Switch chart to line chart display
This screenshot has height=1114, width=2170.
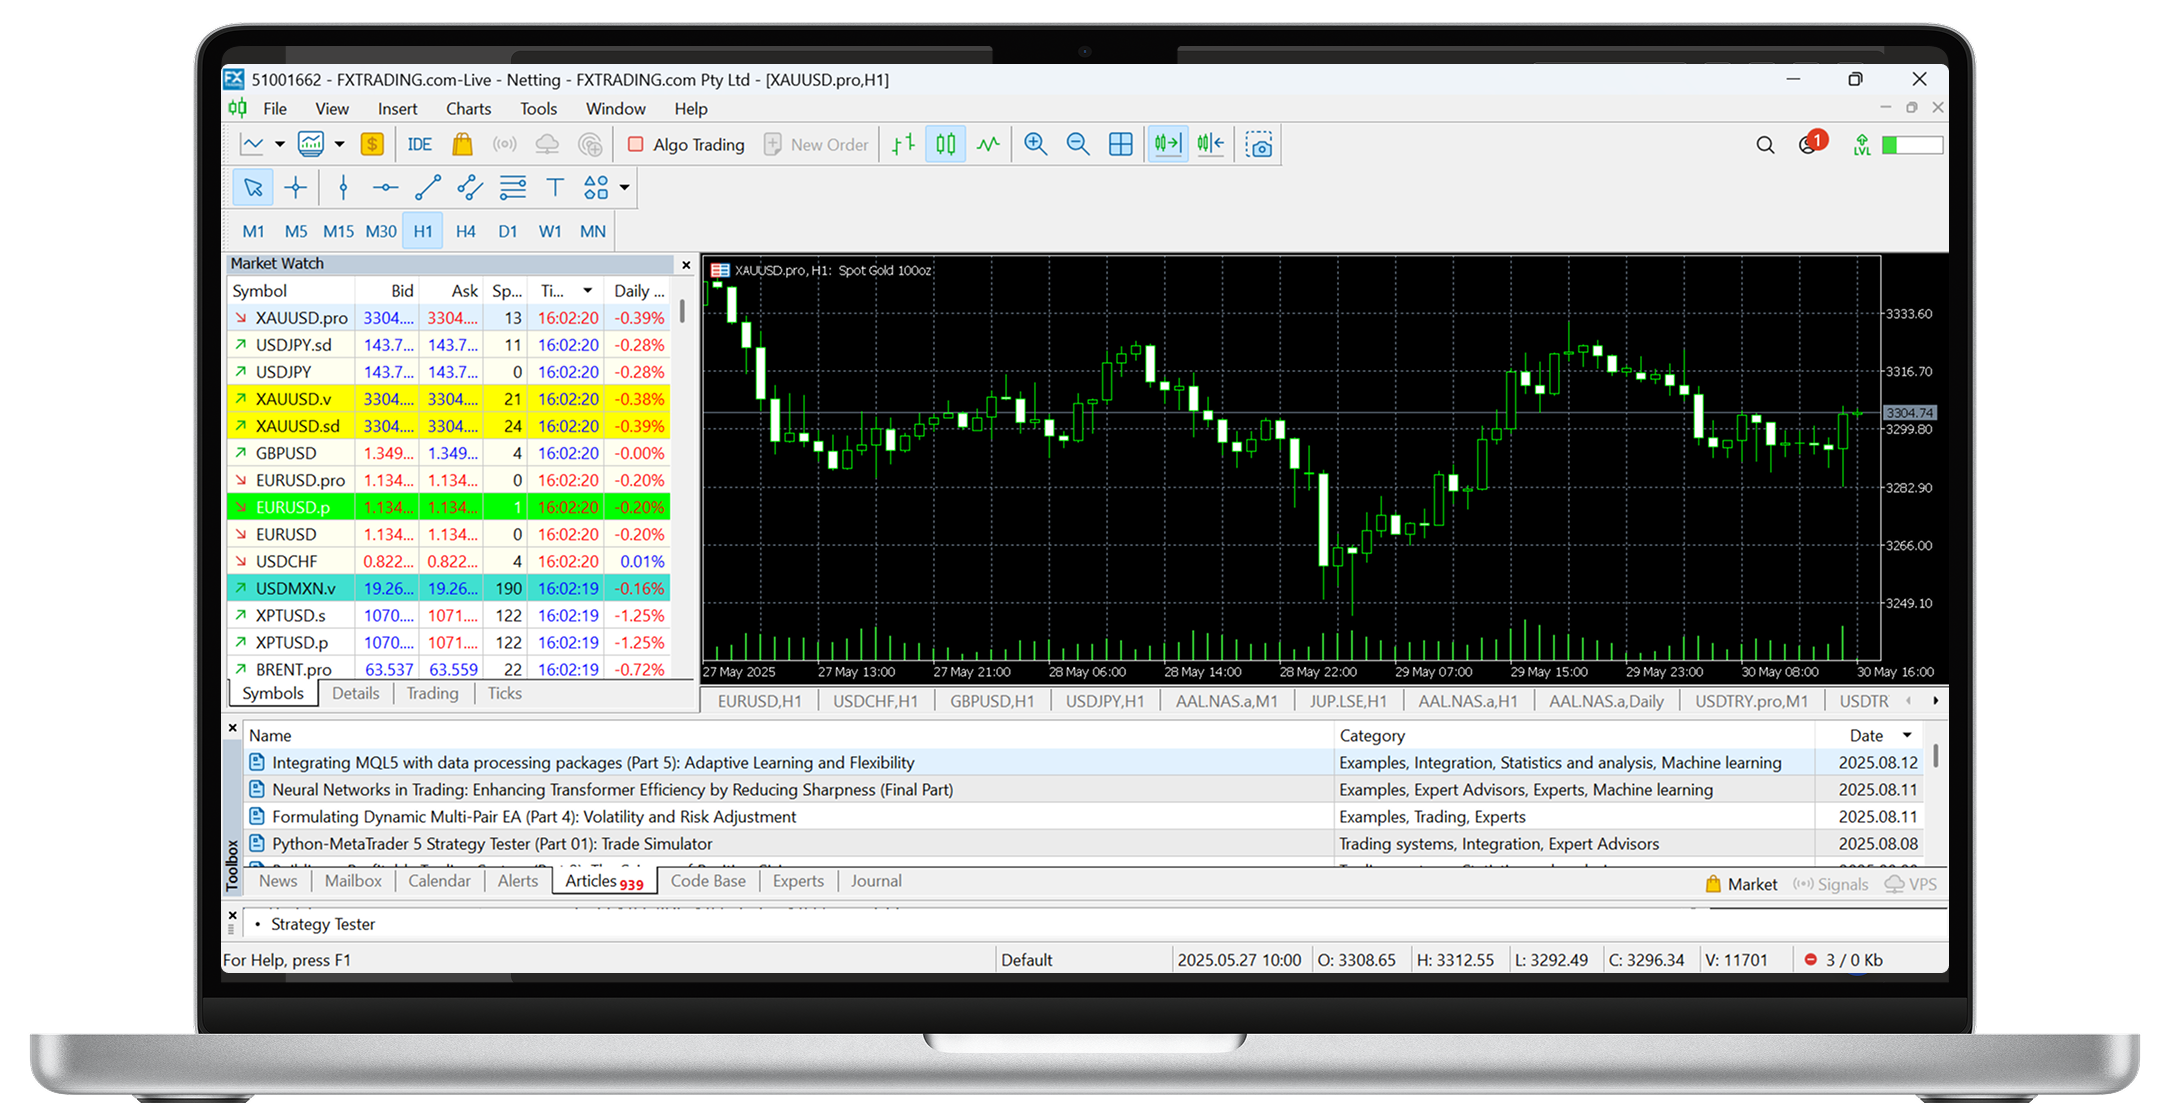(x=989, y=144)
